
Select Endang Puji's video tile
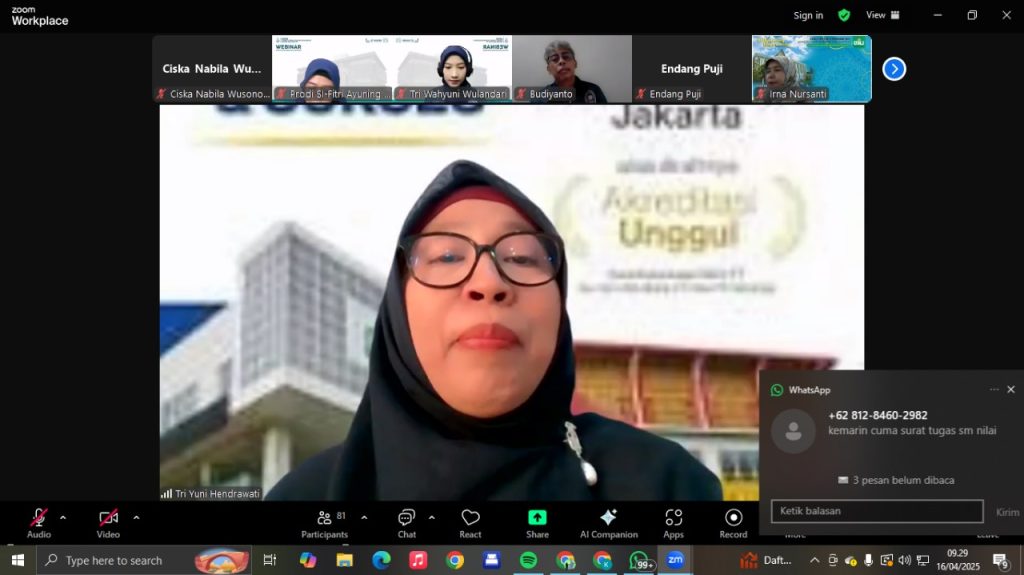[x=692, y=69]
